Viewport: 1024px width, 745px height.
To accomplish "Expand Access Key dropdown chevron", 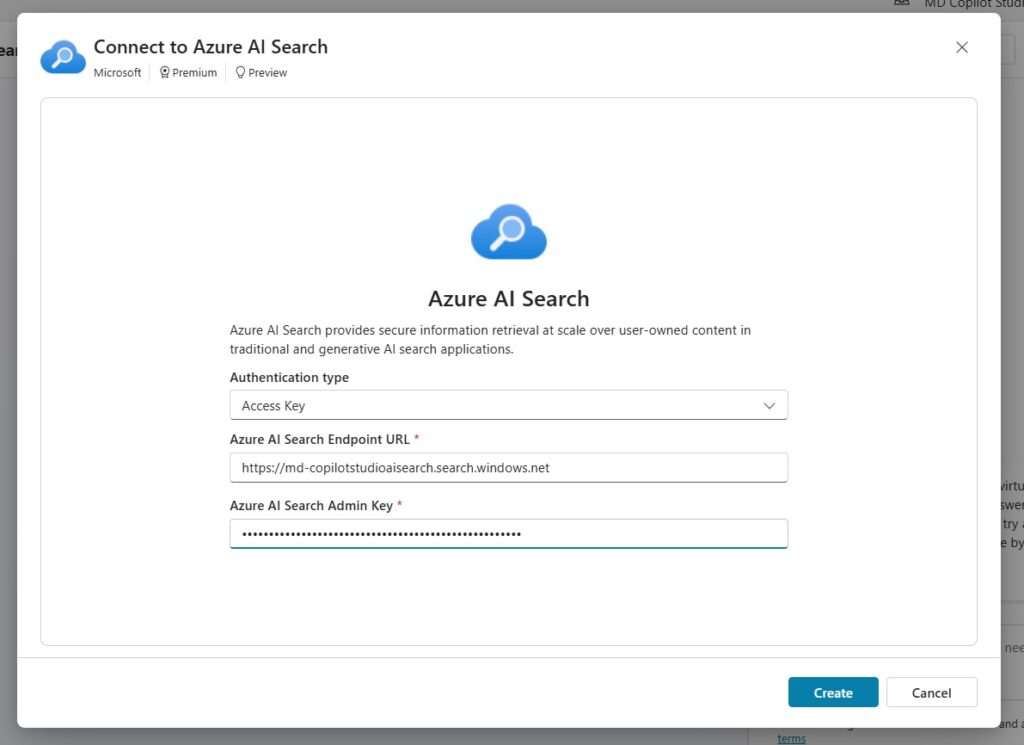I will point(769,405).
